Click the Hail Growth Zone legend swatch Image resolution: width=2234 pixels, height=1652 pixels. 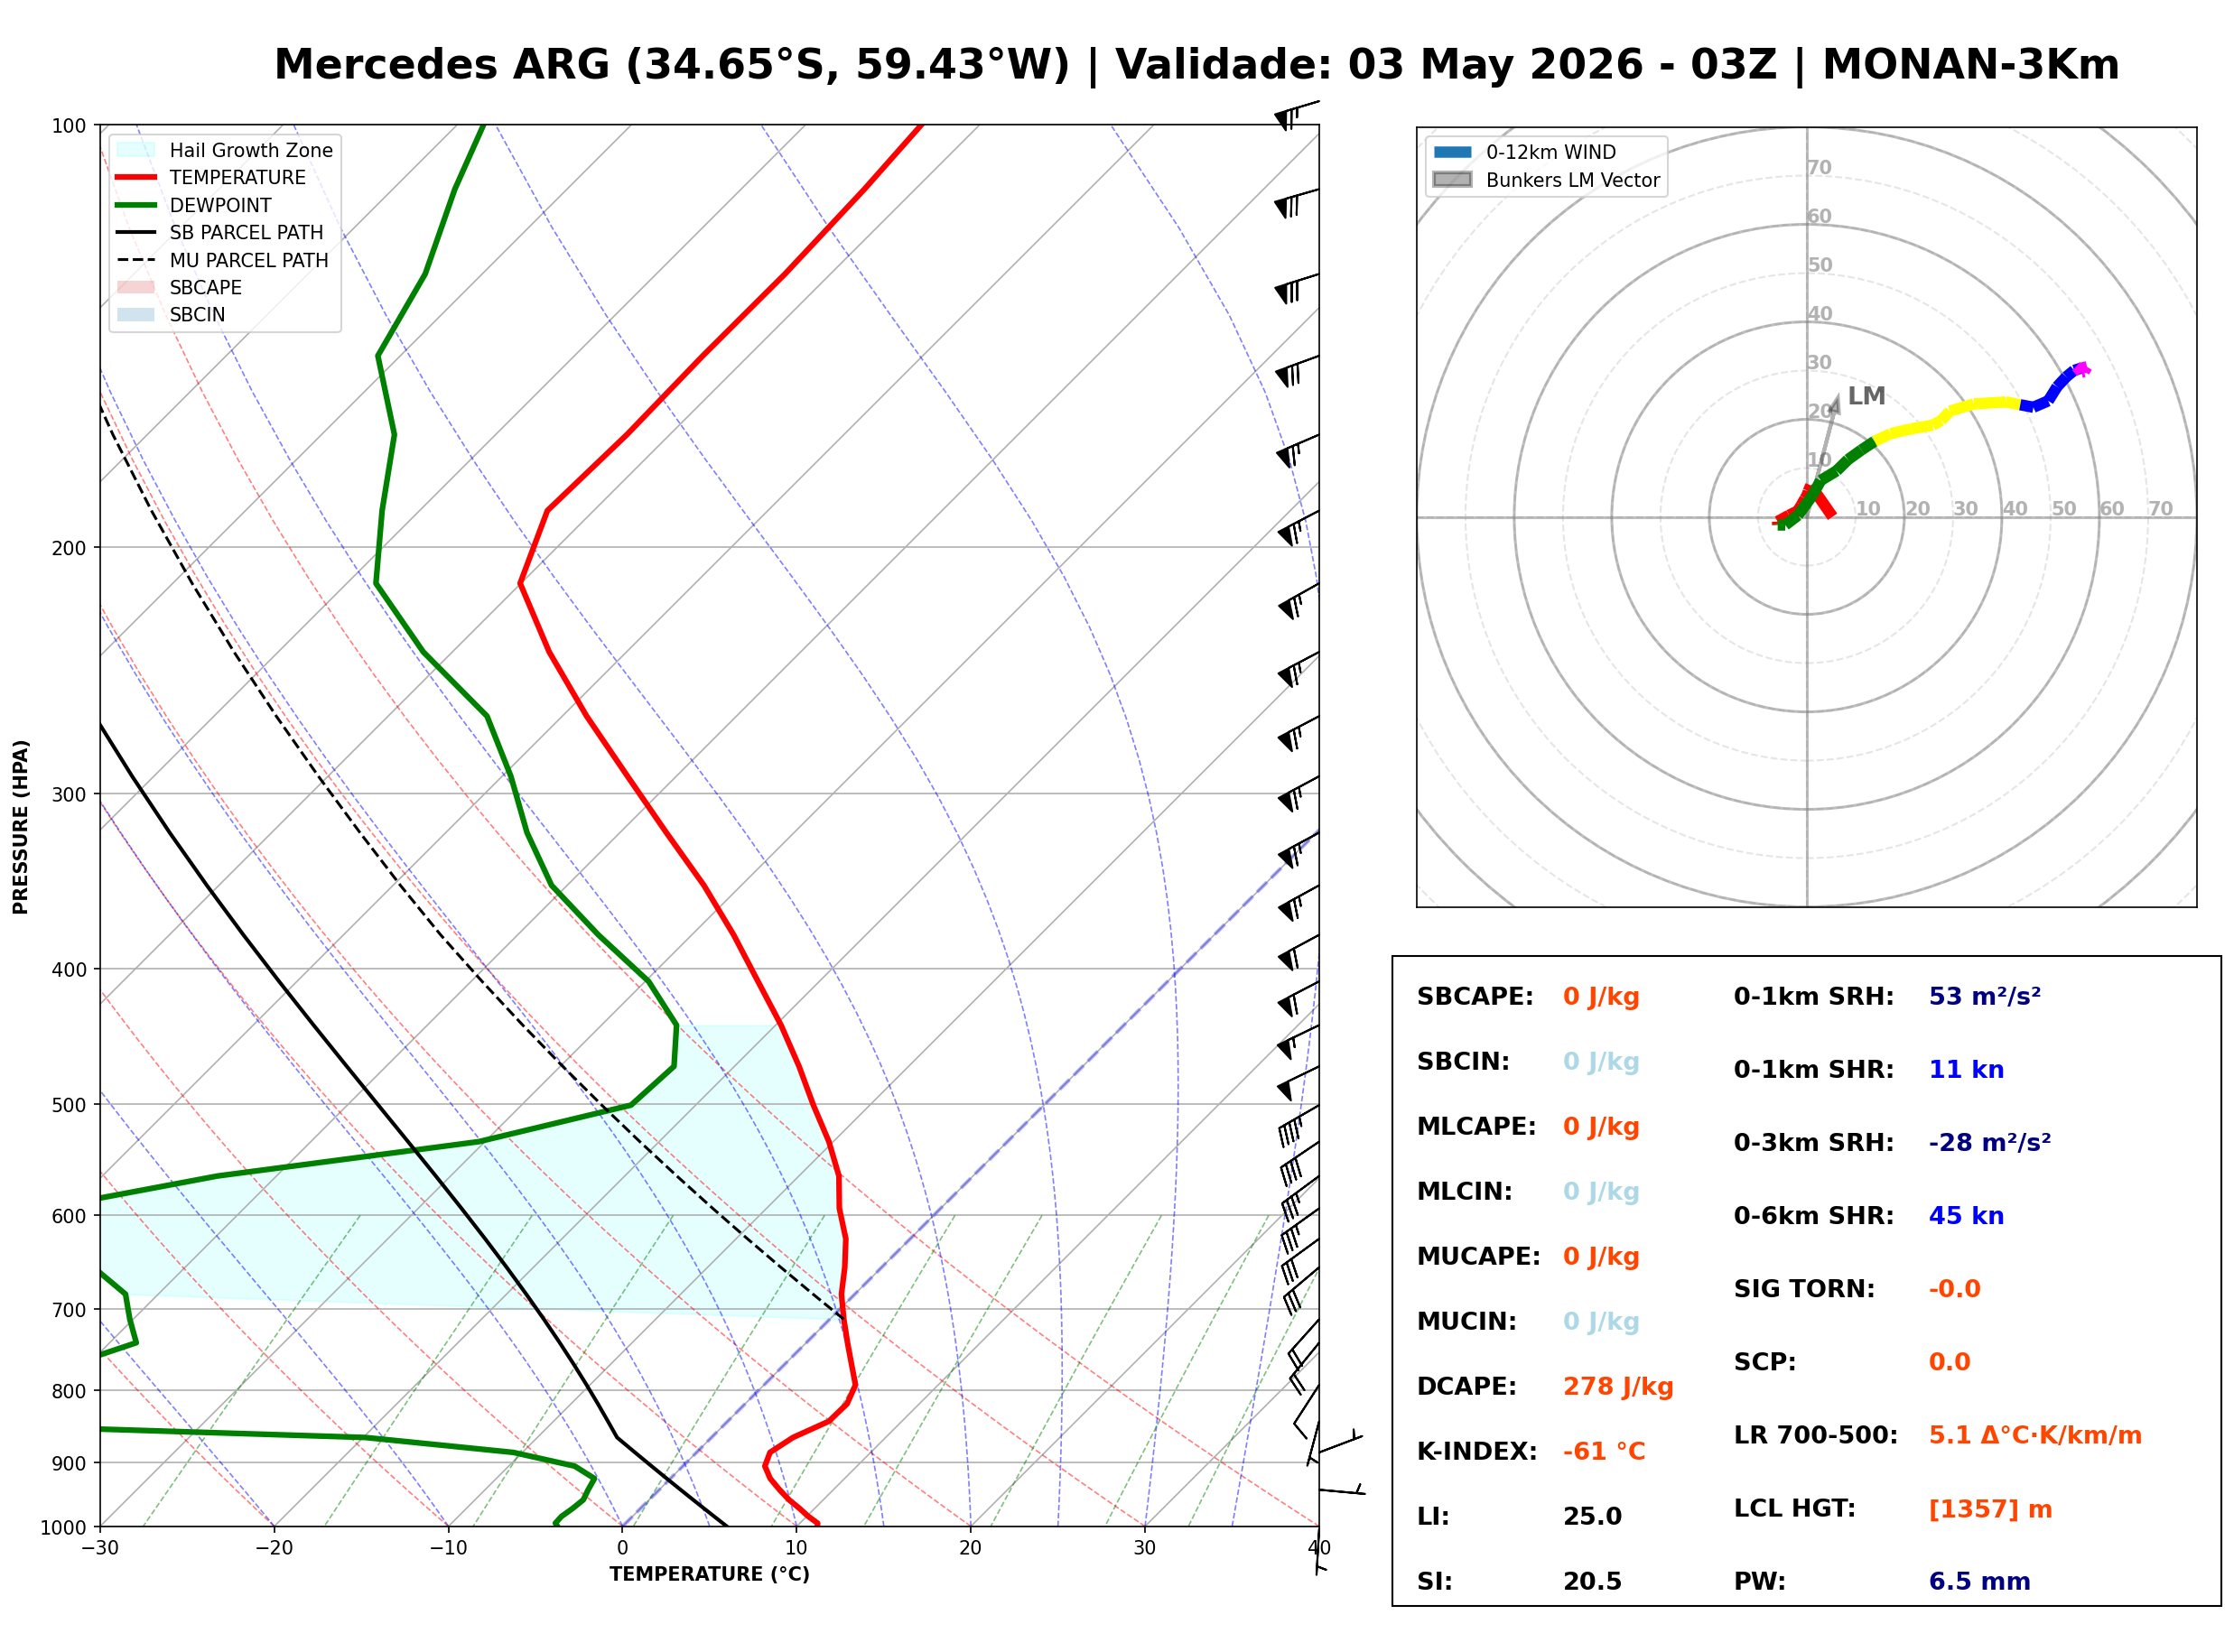(x=136, y=150)
